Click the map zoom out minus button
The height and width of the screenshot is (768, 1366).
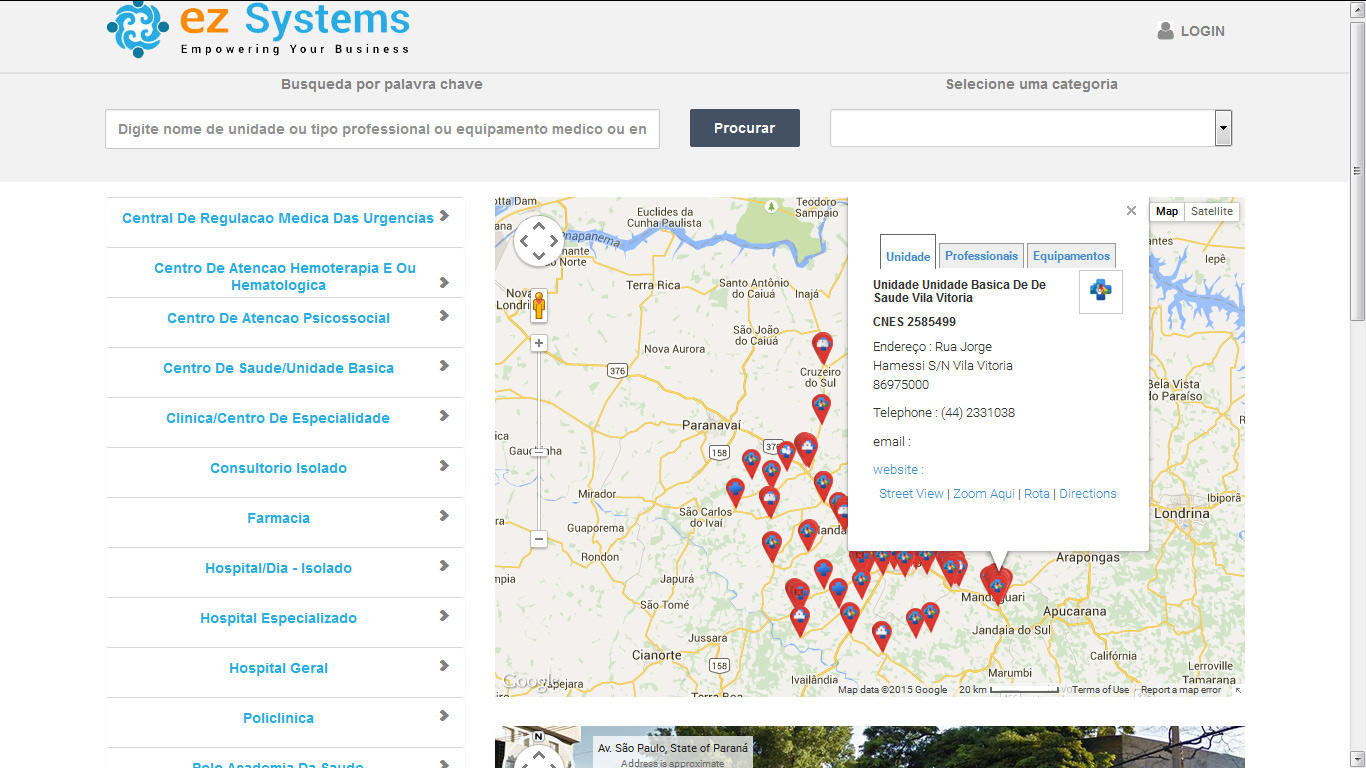[539, 539]
